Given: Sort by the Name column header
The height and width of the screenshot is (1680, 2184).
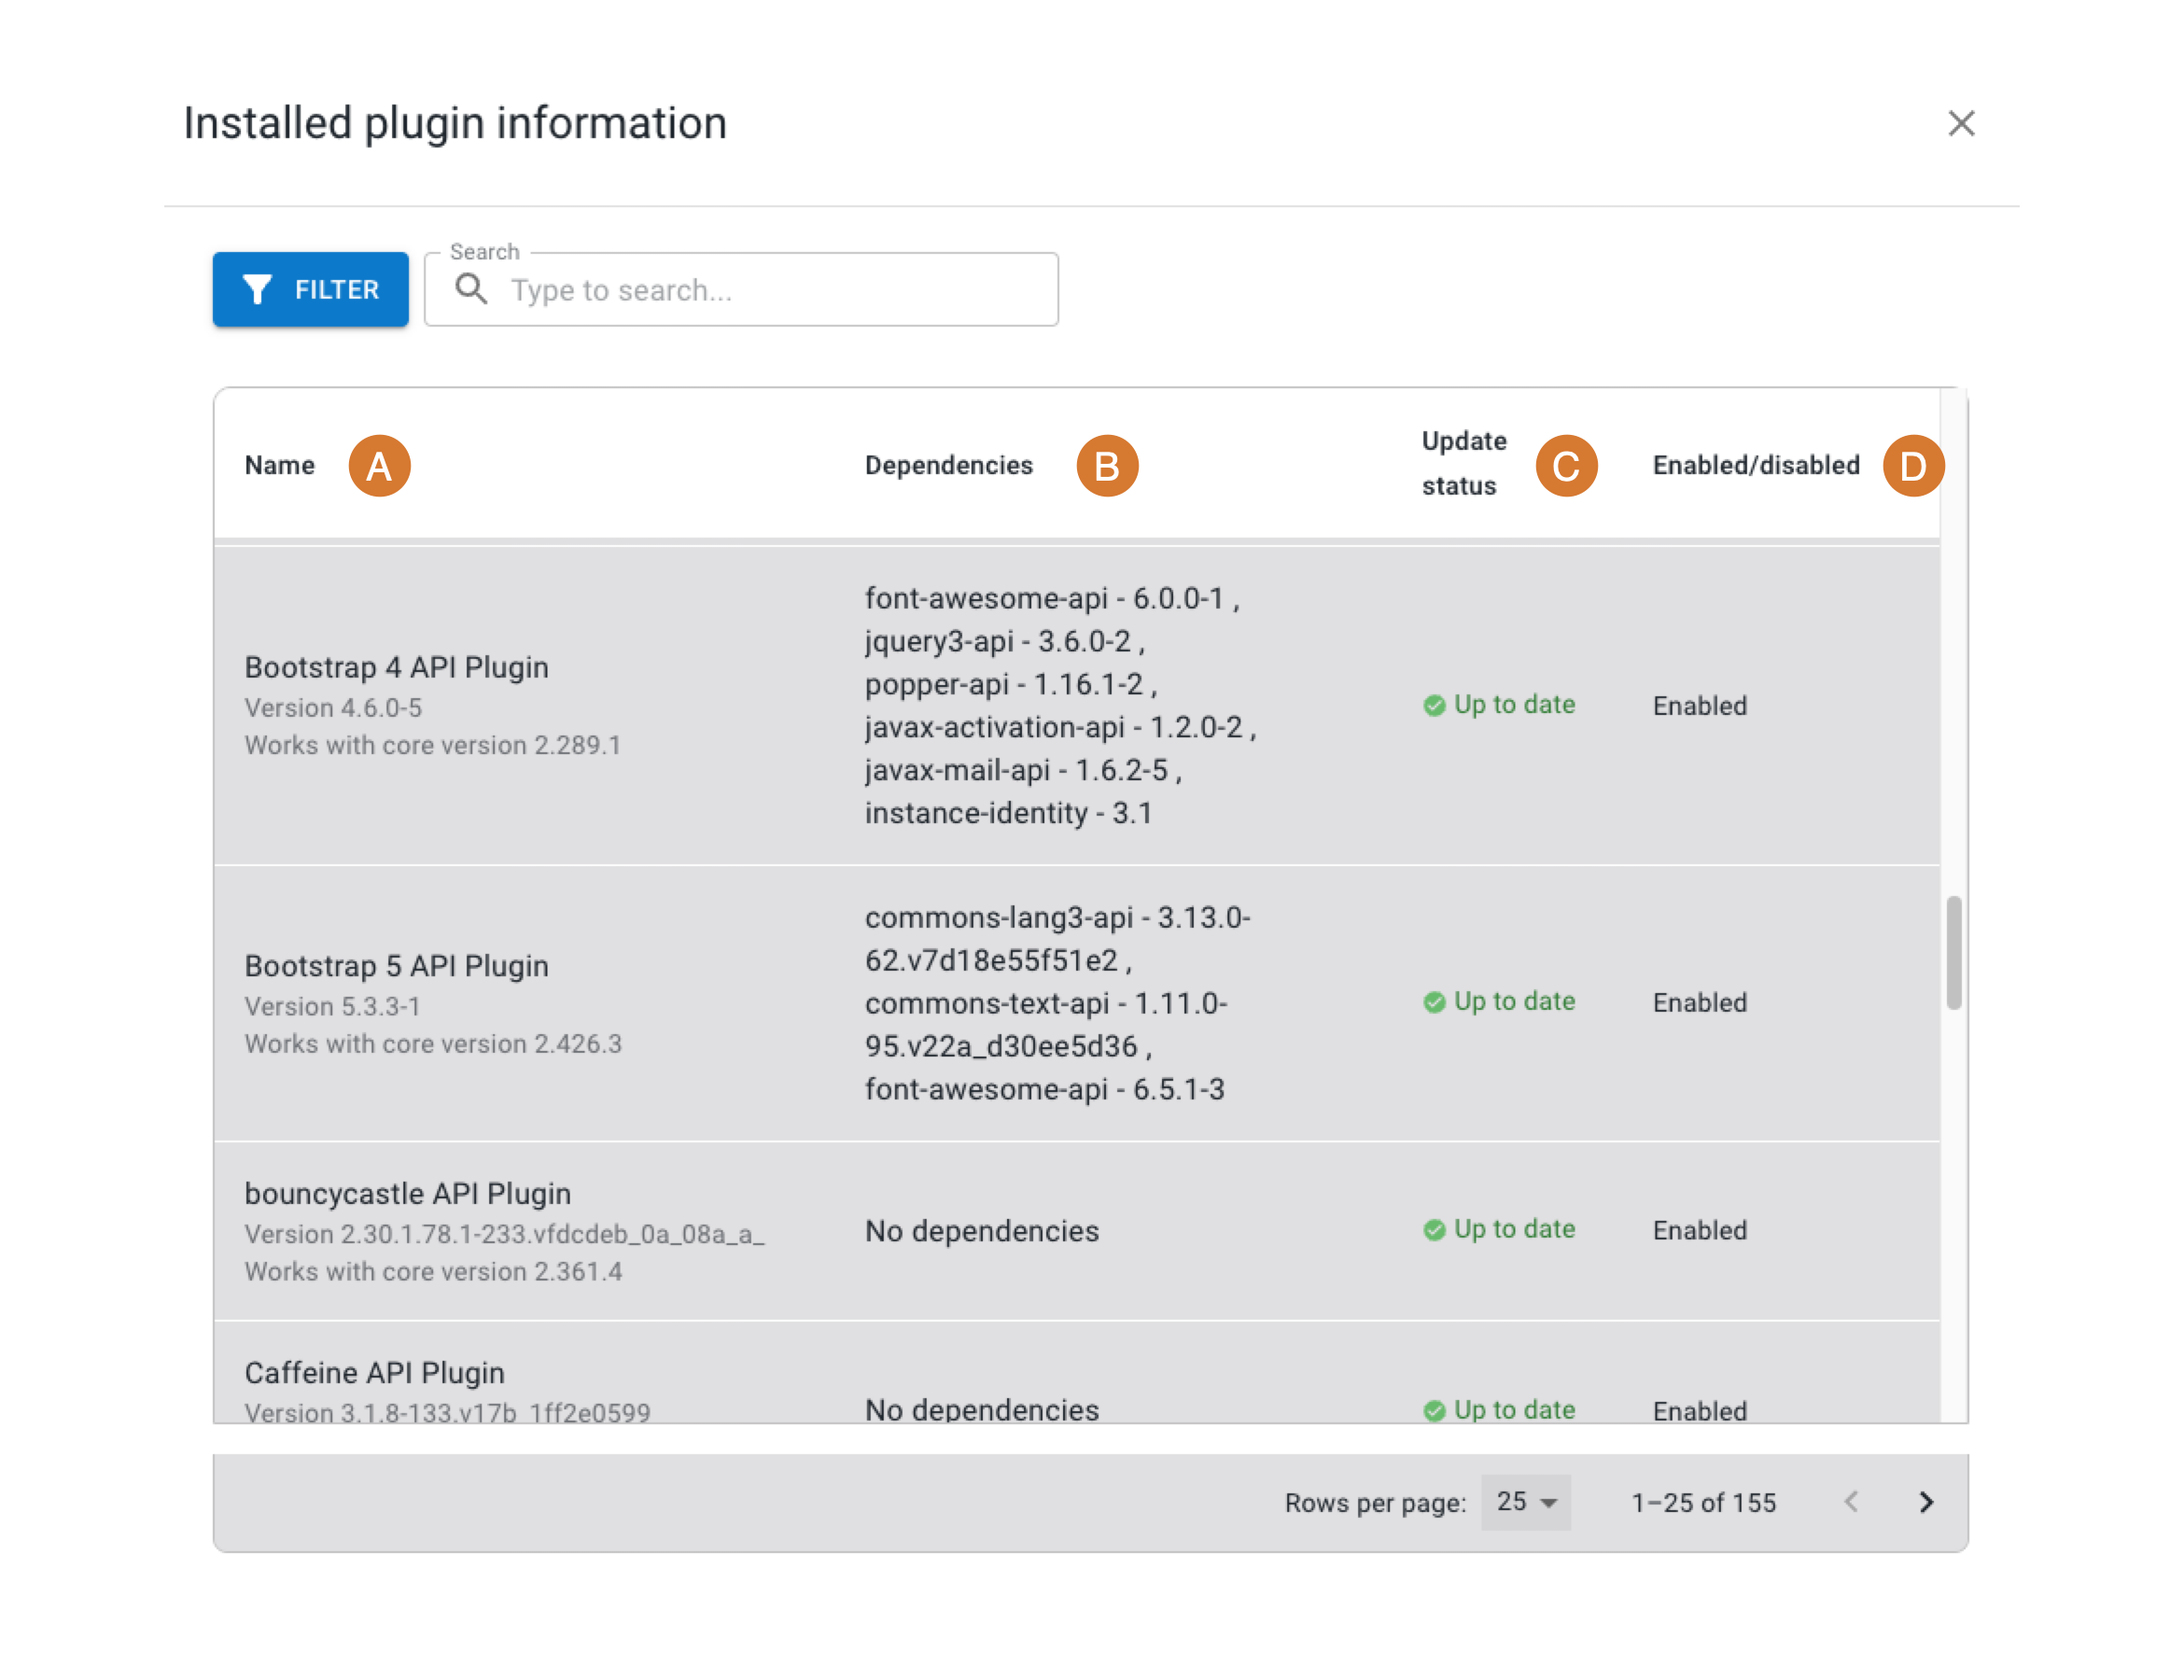Looking at the screenshot, I should pos(280,465).
